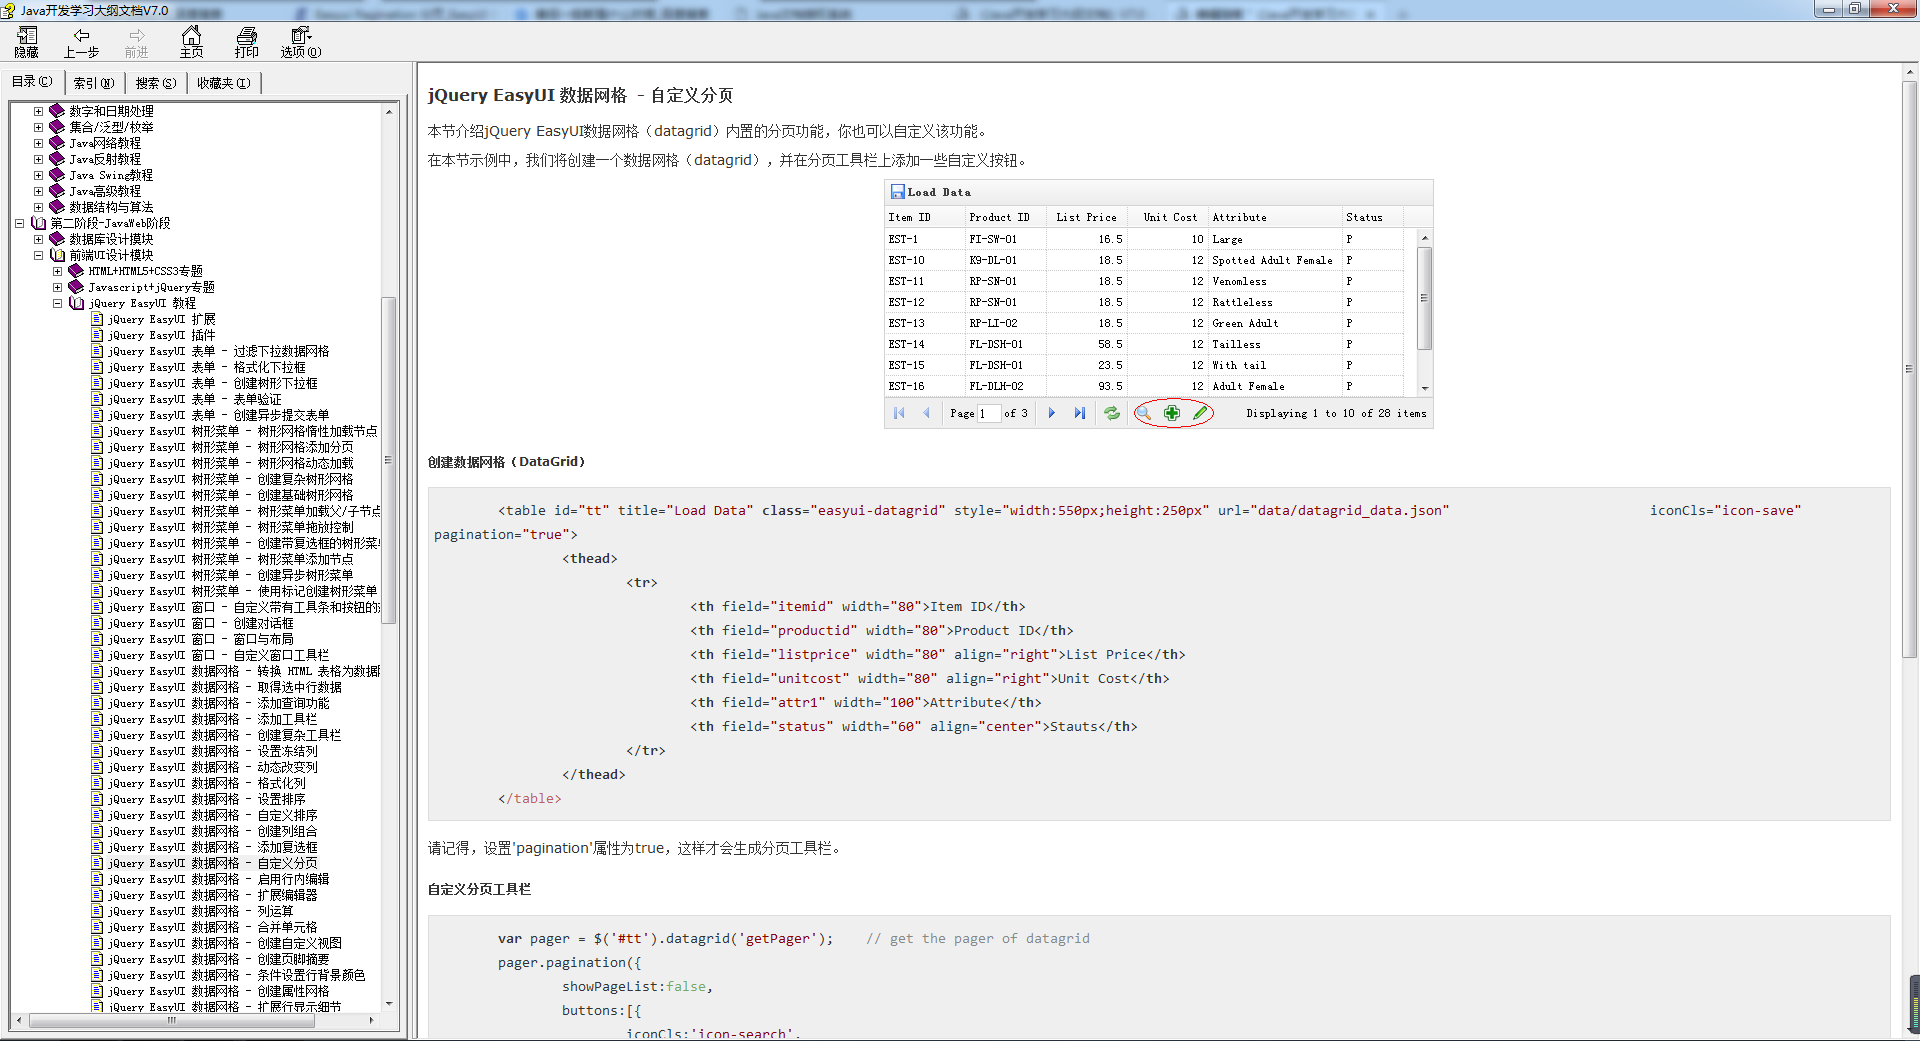The image size is (1920, 1041).
Task: Click the Load Data datagrid example image
Action: coord(1158,304)
